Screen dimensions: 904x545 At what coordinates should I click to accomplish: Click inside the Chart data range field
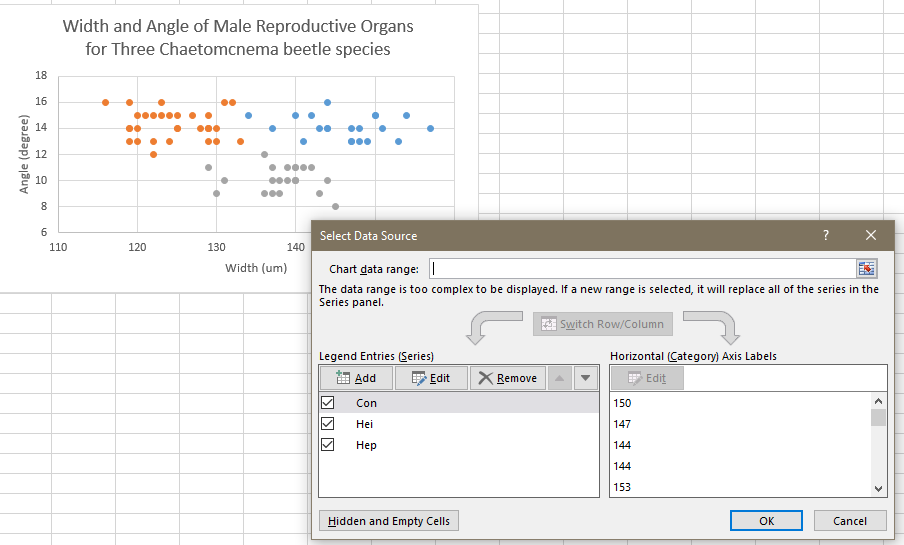(x=640, y=268)
